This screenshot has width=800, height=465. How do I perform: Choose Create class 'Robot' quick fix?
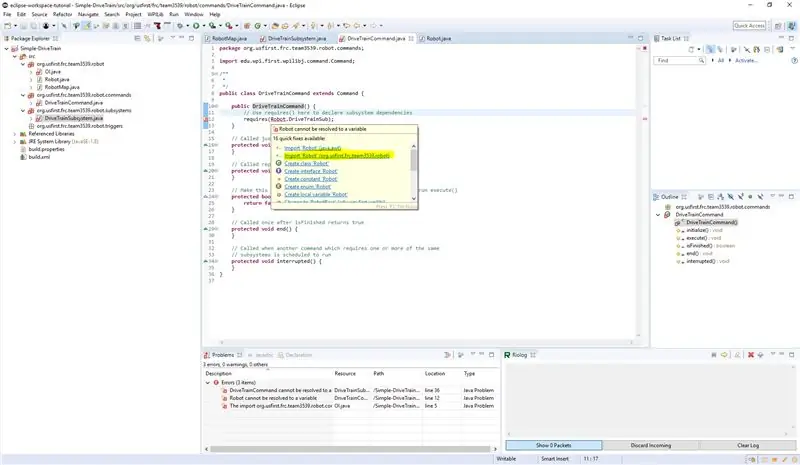pyautogui.click(x=307, y=163)
